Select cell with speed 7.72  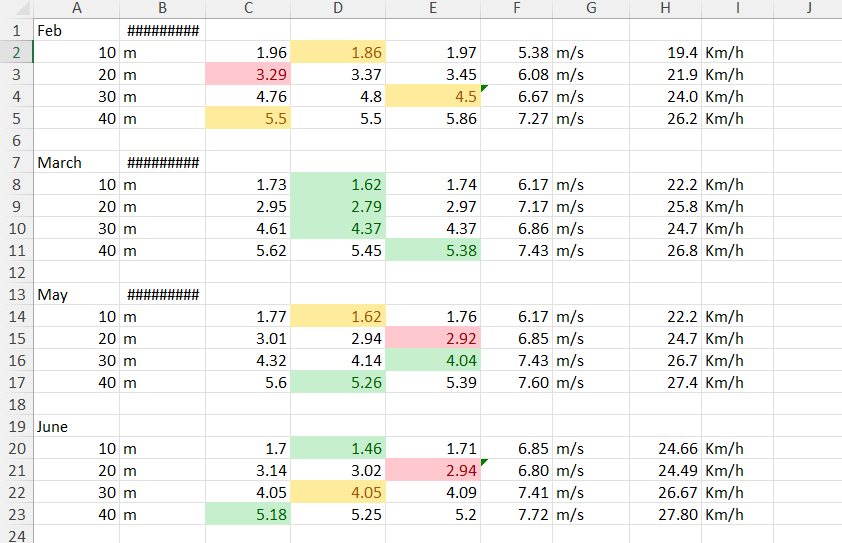[x=517, y=515]
